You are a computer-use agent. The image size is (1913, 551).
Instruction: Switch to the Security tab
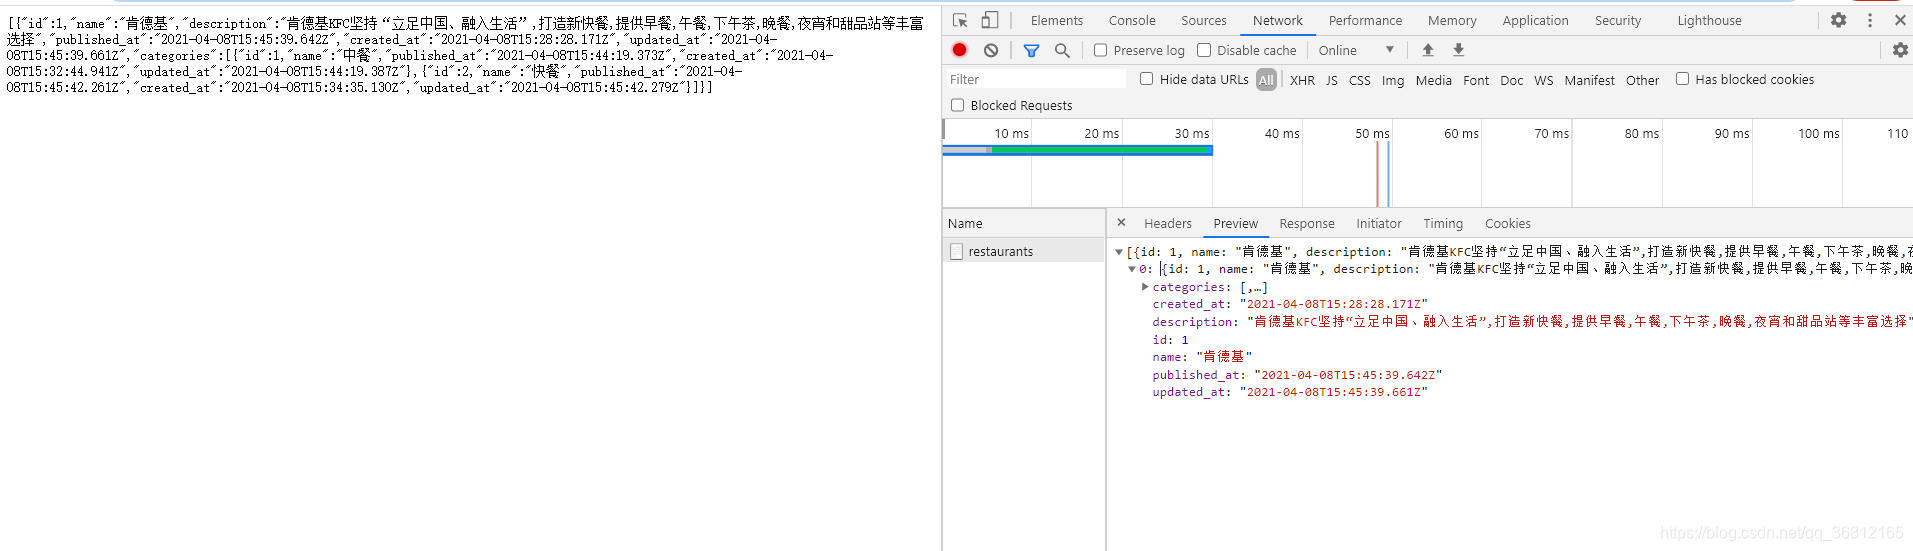click(1618, 20)
